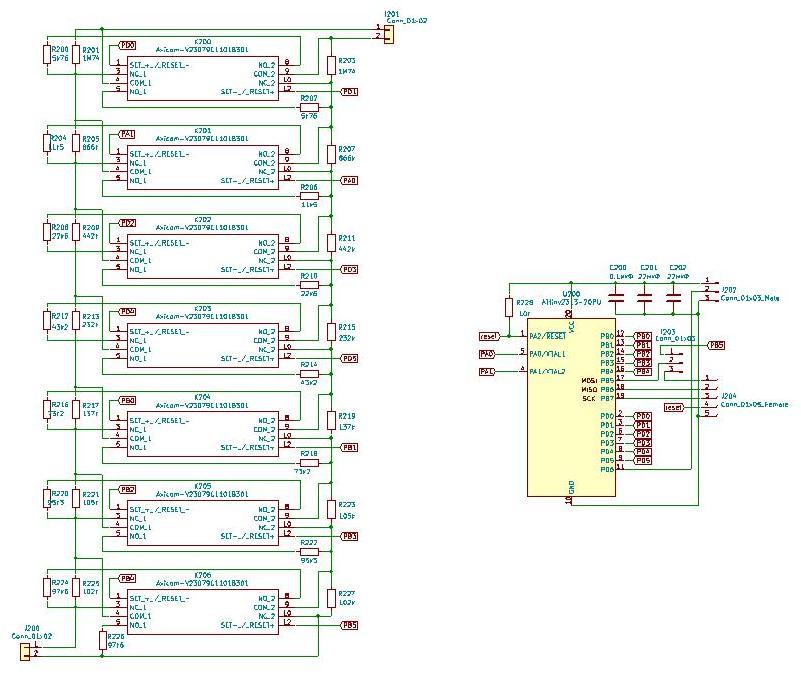This screenshot has height=681, width=801.
Task: Click the PA0 net label beside the XTAL1 pin
Action: click(x=487, y=354)
